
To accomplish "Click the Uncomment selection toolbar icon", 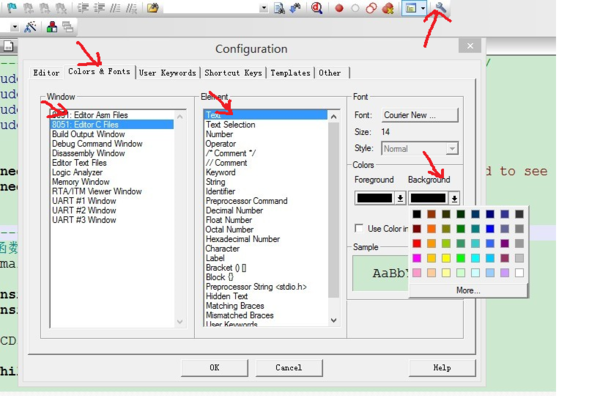I will [x=131, y=8].
